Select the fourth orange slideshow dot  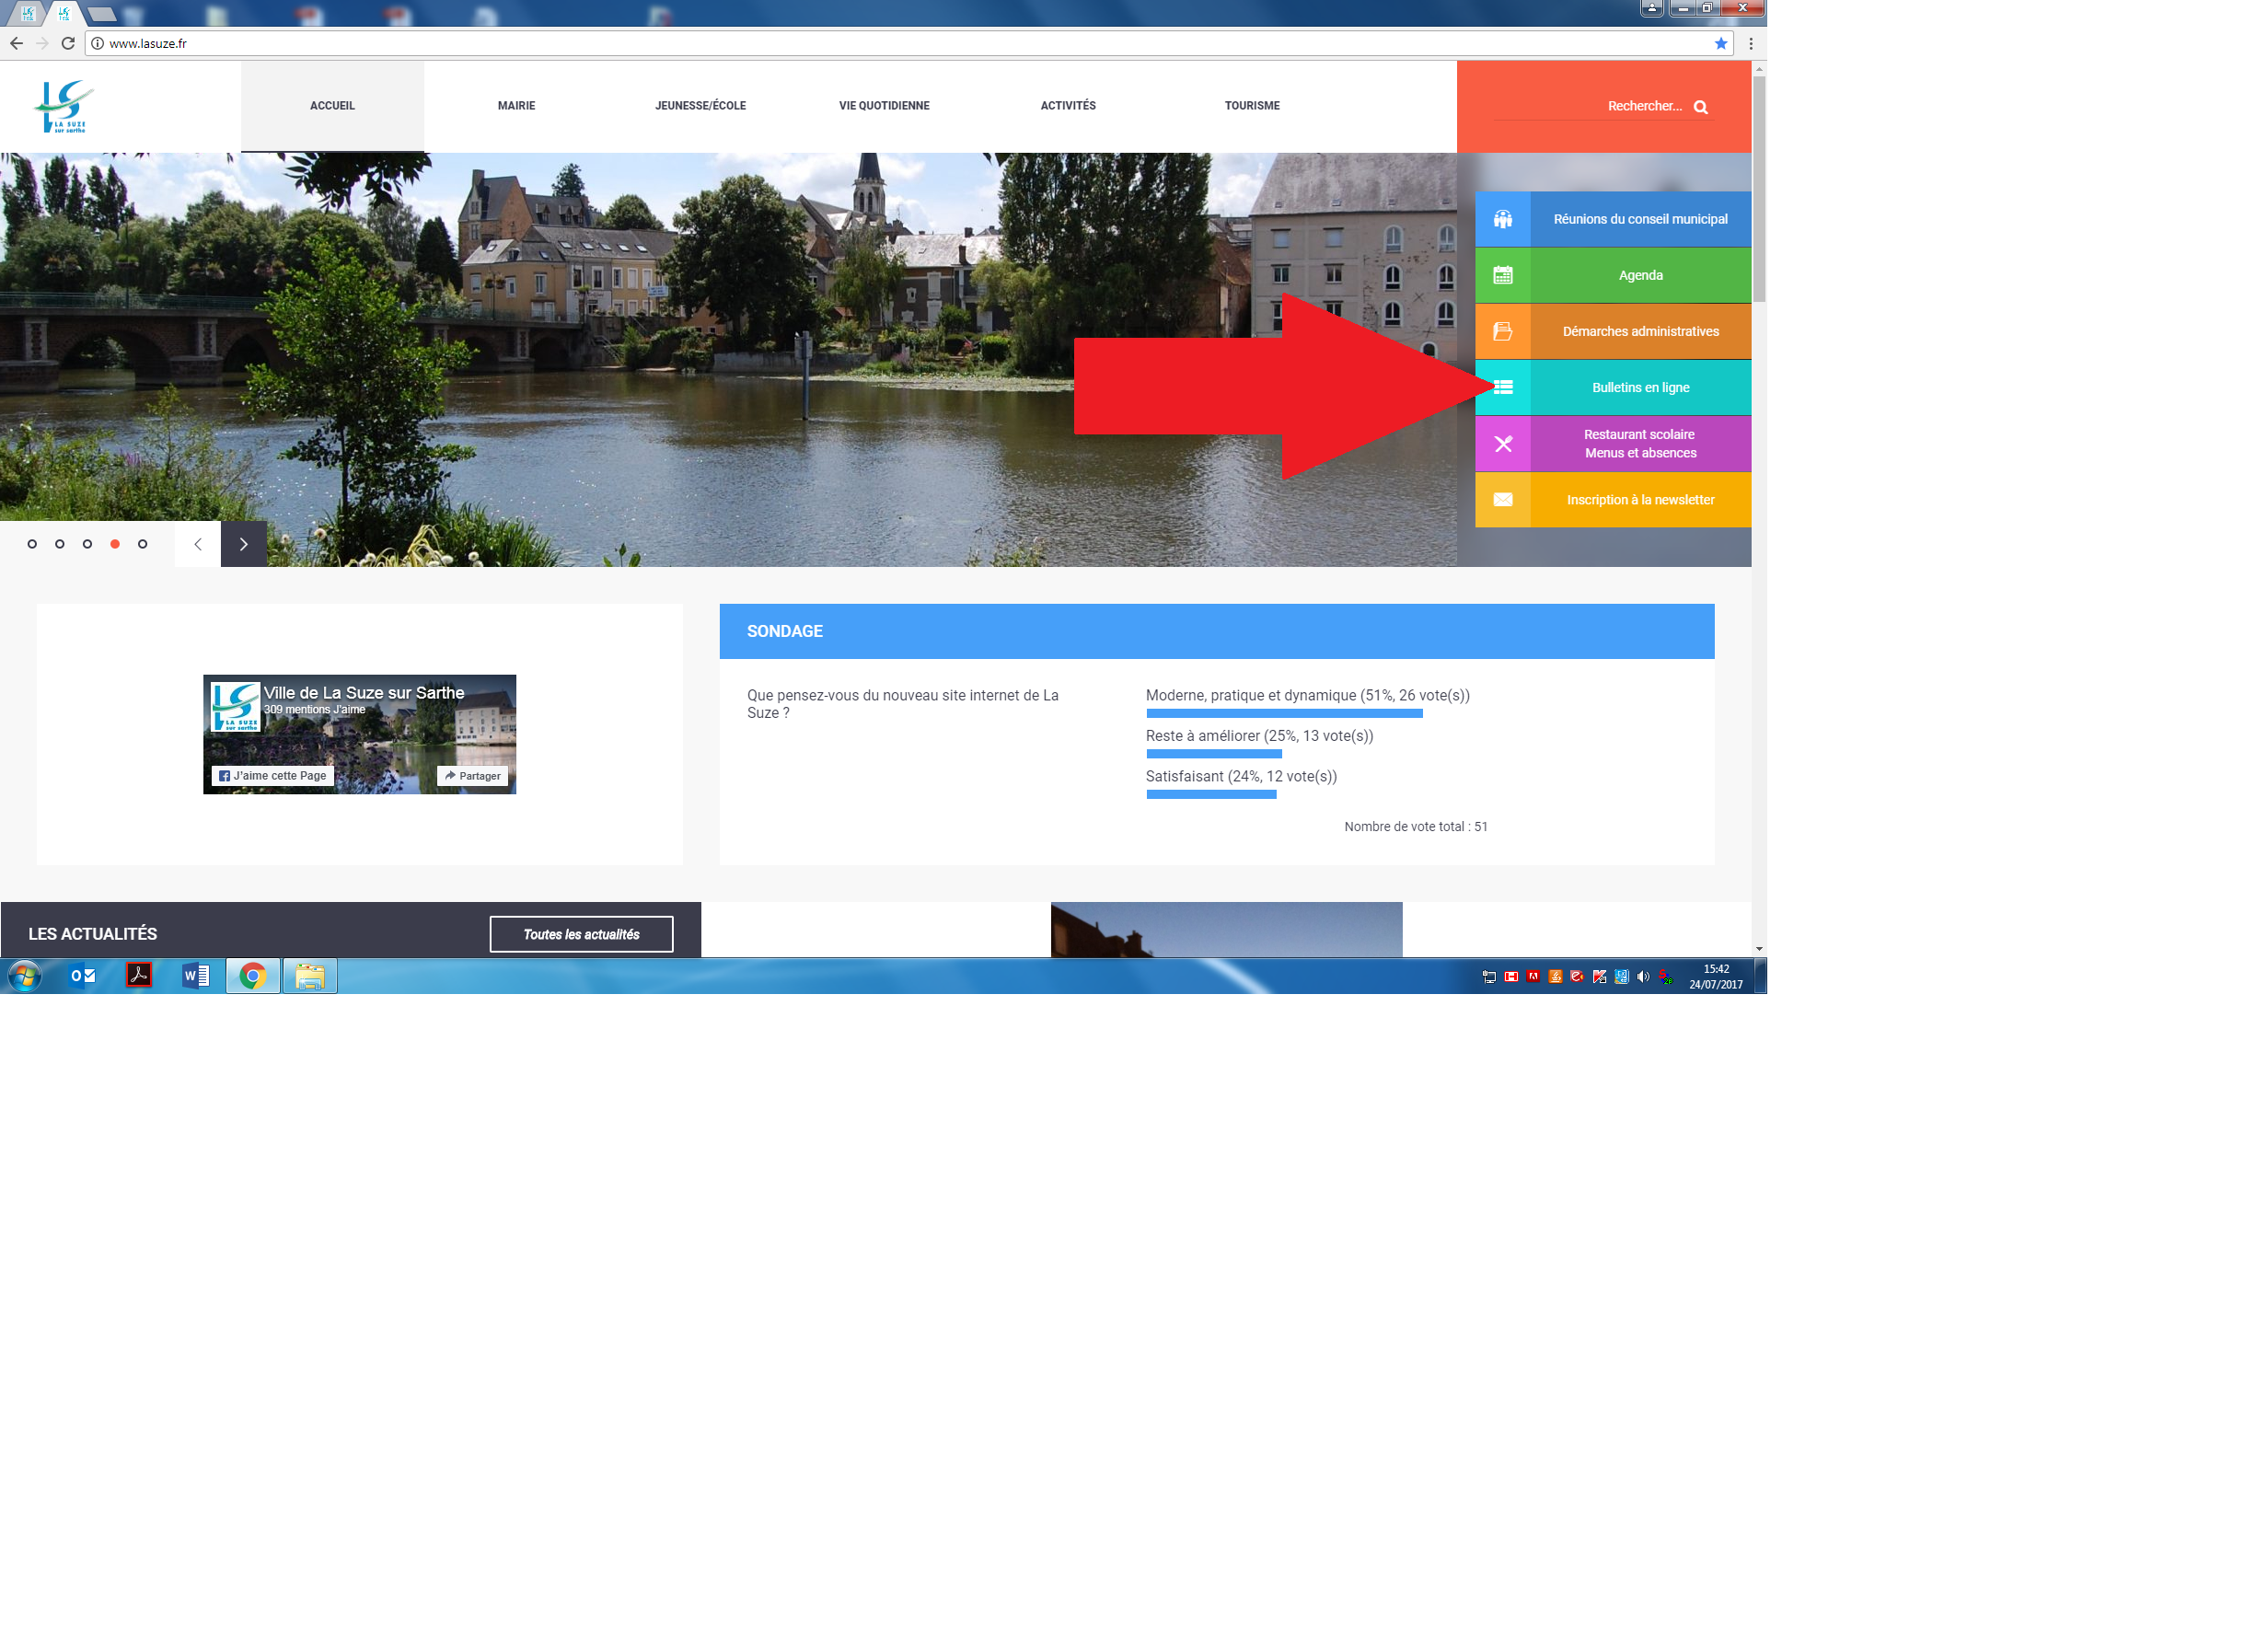coord(115,544)
